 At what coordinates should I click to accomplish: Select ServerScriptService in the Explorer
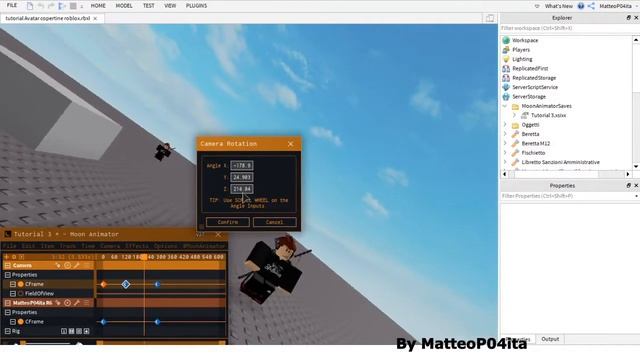click(535, 87)
